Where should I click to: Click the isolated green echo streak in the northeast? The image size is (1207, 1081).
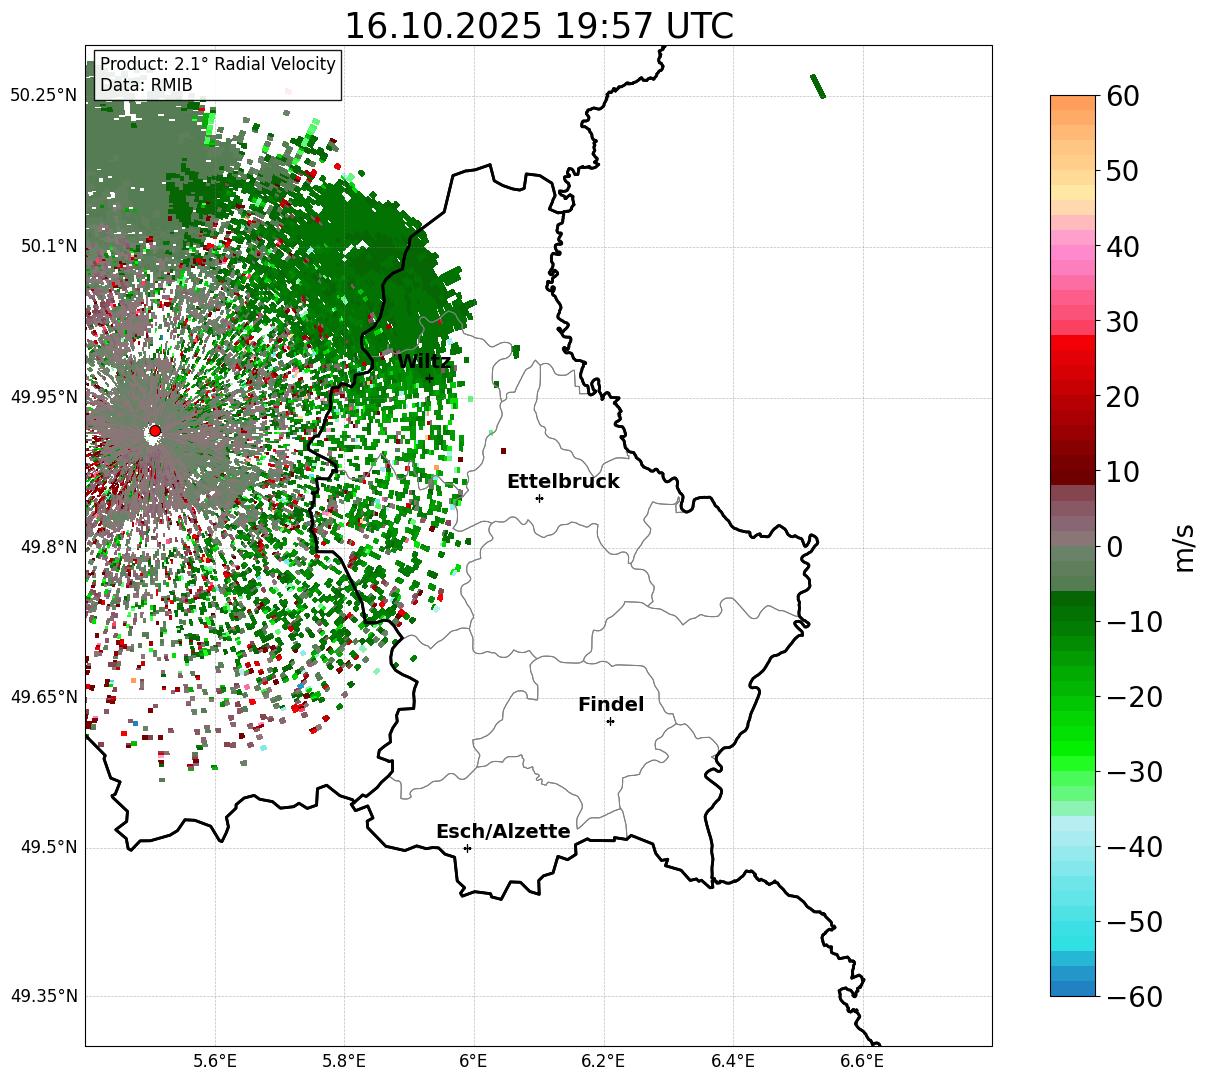pos(818,86)
